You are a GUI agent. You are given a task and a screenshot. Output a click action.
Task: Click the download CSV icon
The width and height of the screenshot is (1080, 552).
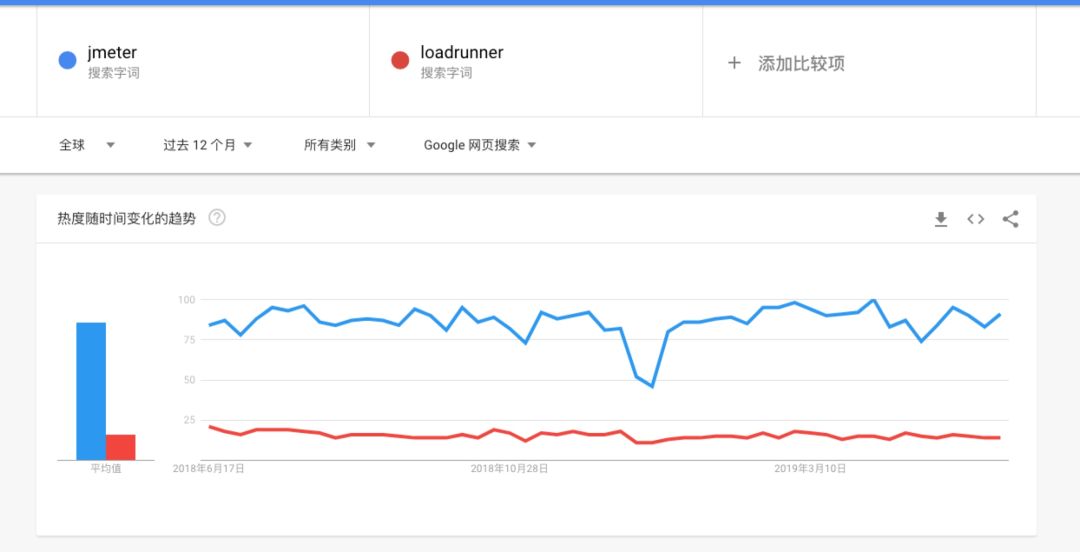940,219
